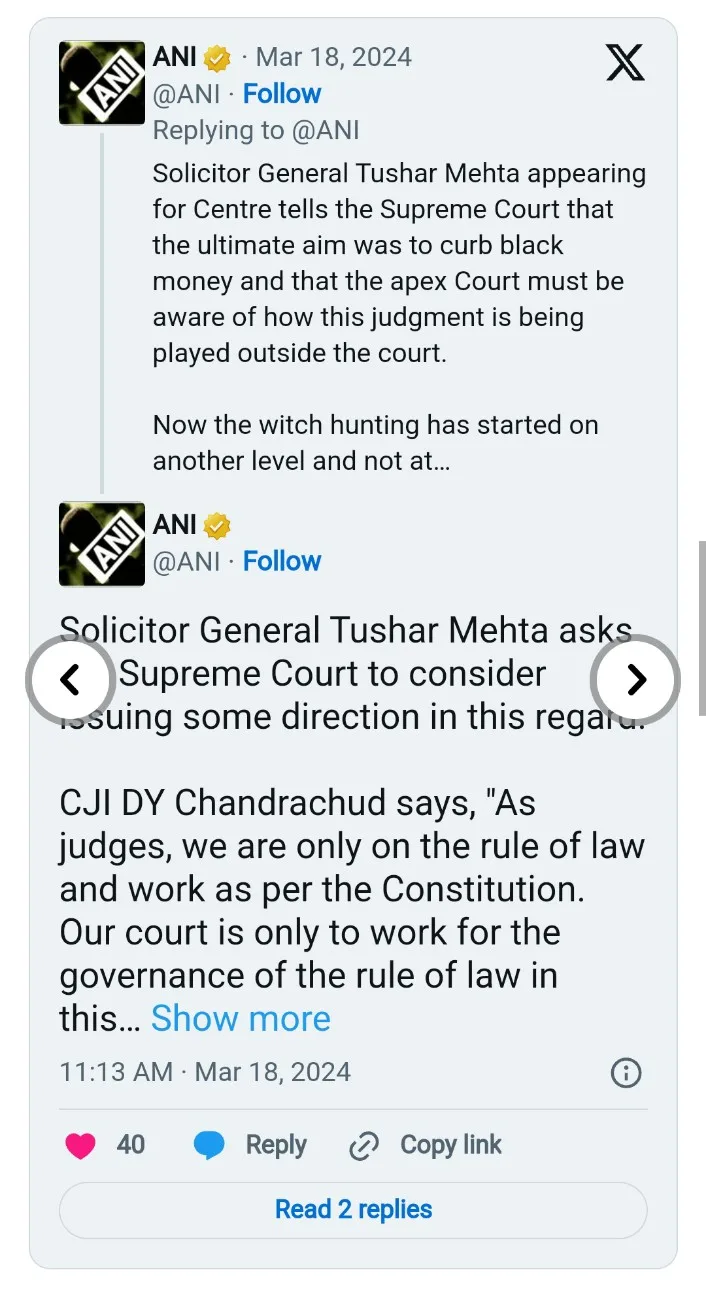Click the verified badge on the second ANI tweet

(x=217, y=525)
